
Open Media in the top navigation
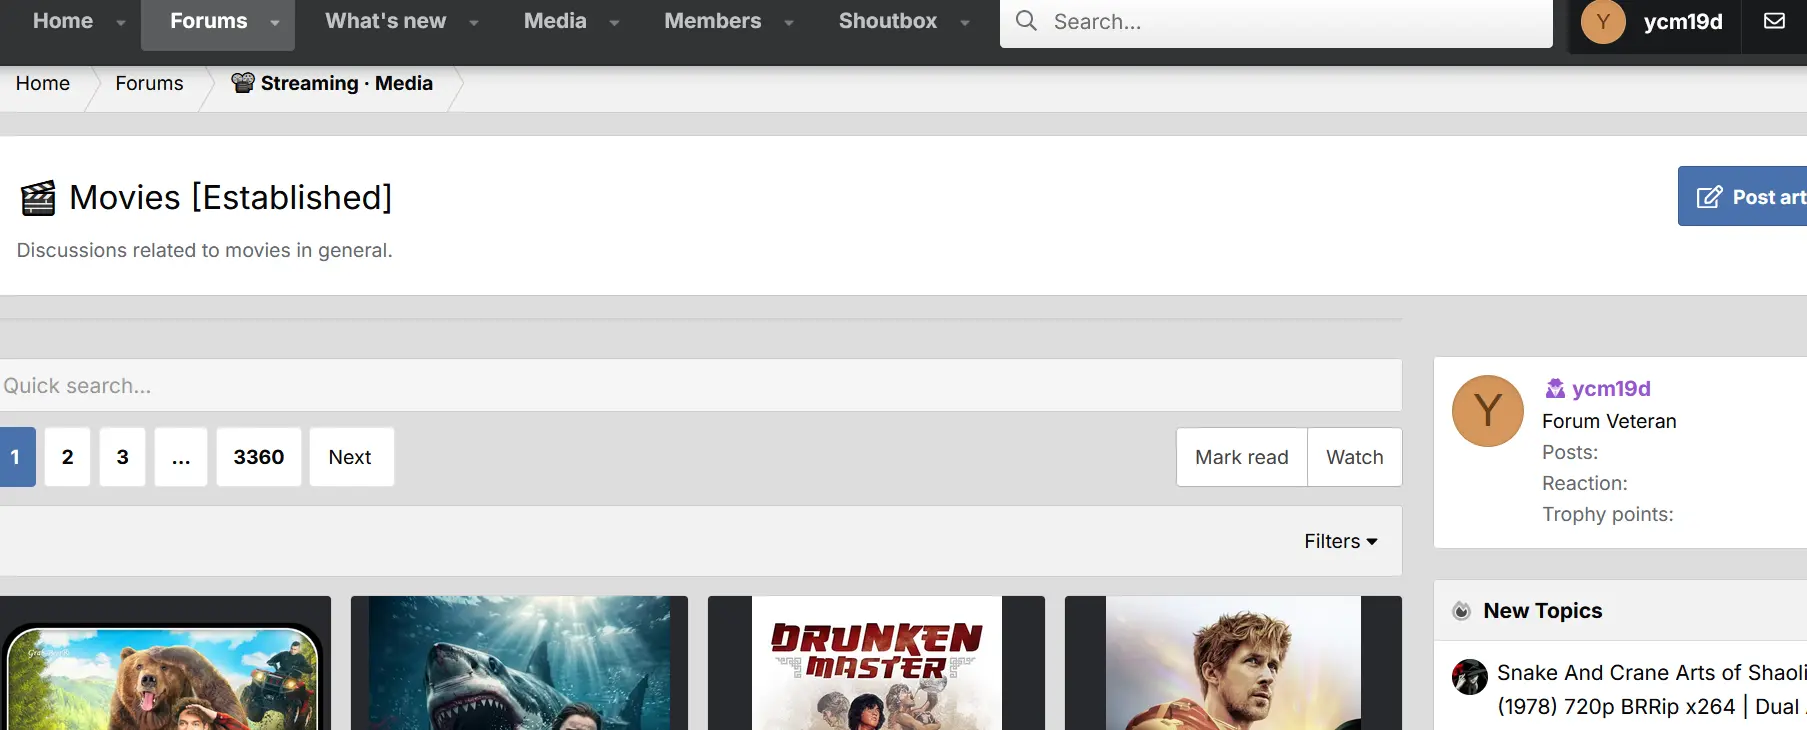pos(555,21)
